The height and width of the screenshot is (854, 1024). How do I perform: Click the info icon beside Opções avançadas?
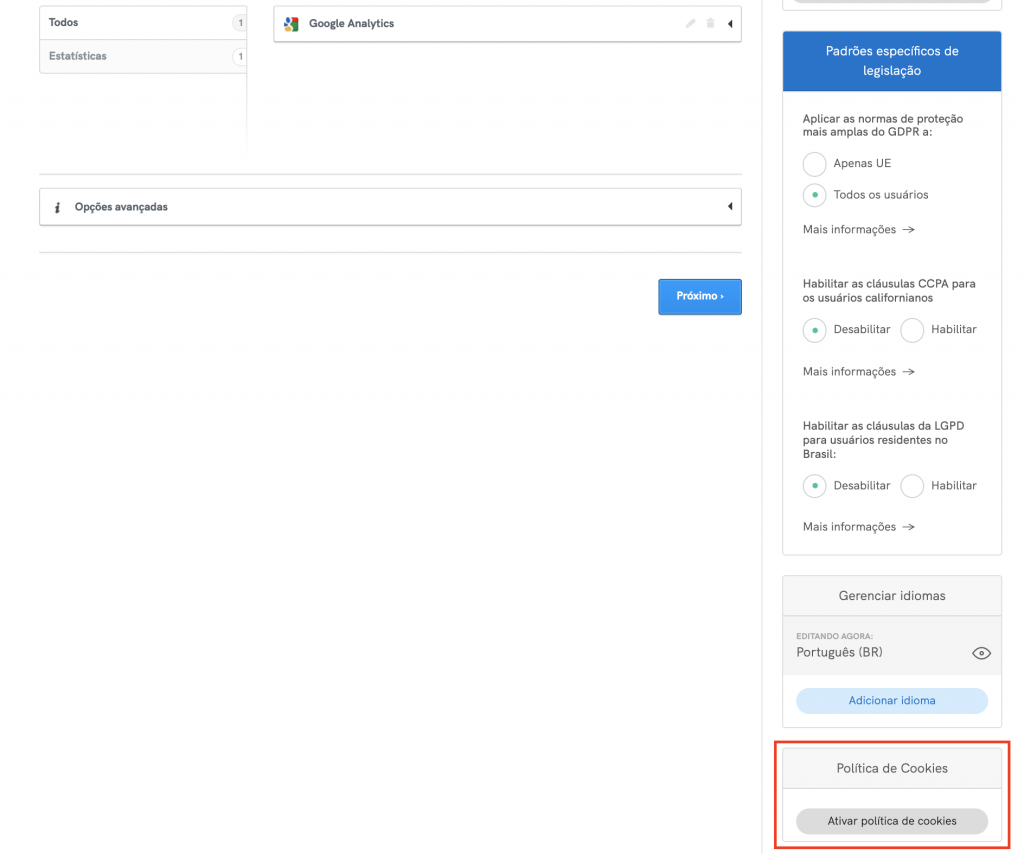coord(58,207)
